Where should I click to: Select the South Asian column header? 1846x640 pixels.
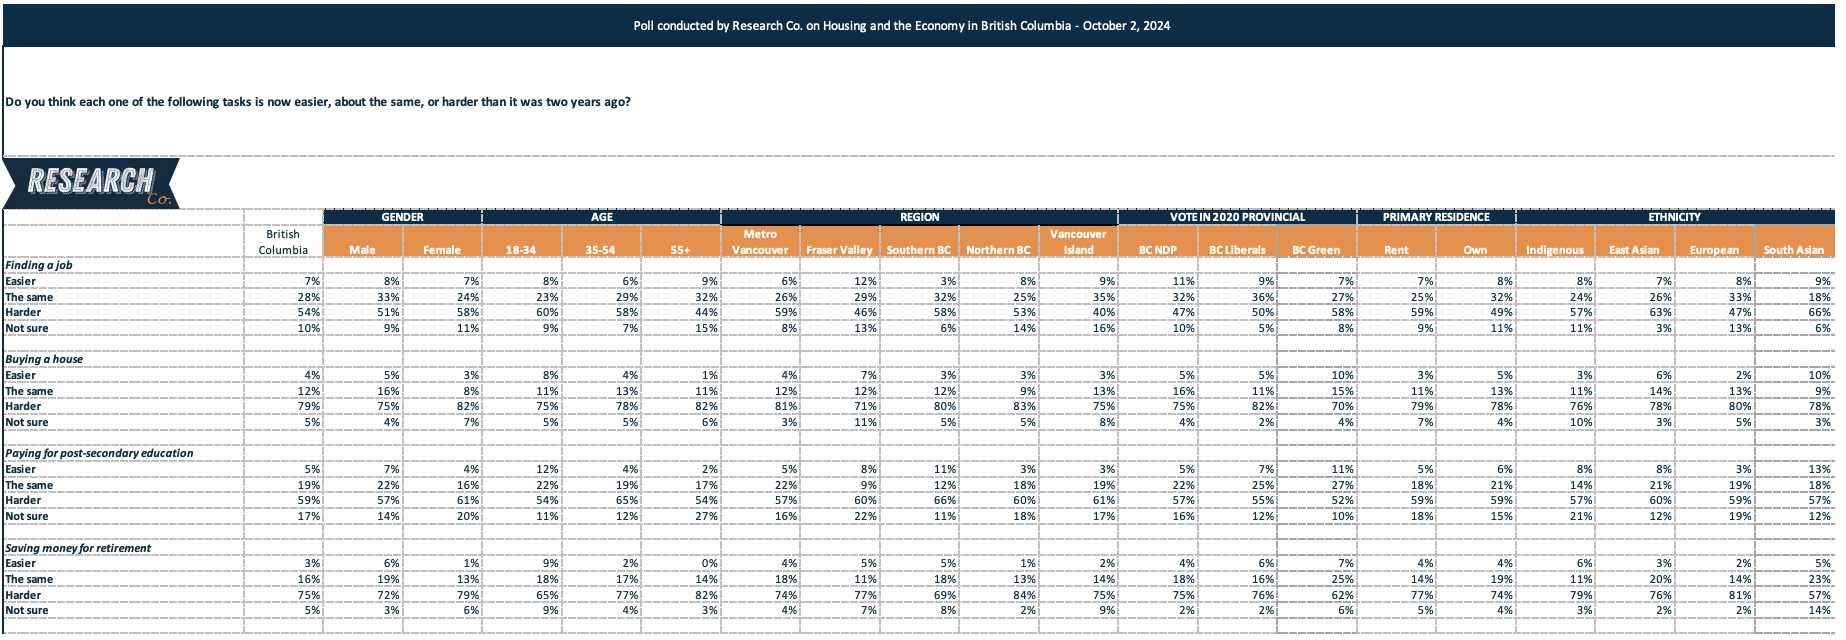(1794, 250)
